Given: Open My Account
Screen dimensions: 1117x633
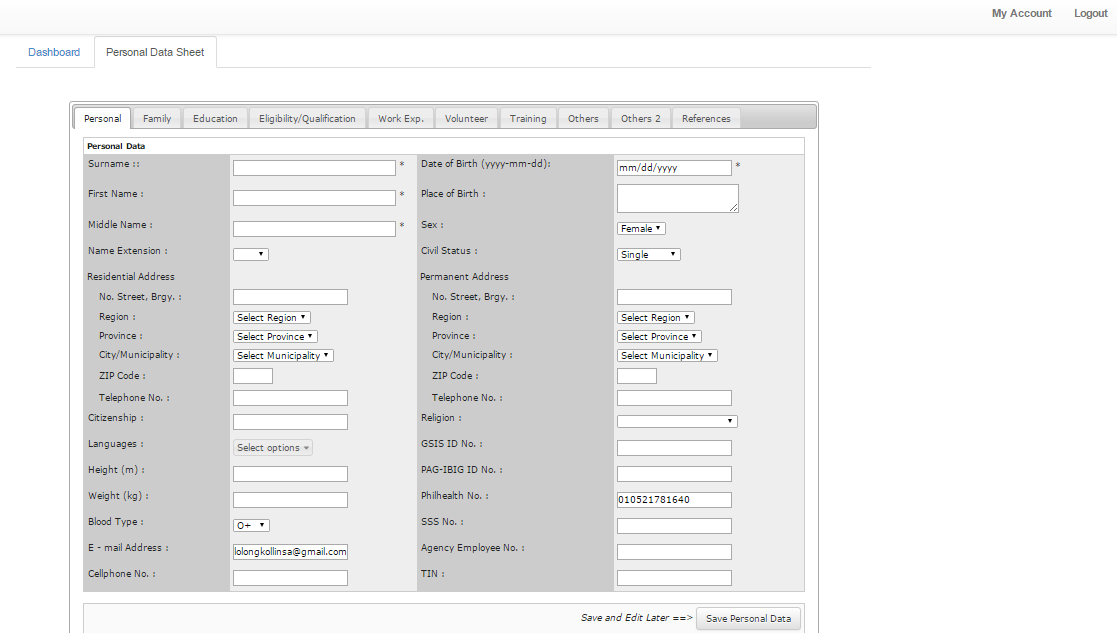Looking at the screenshot, I should [x=1021, y=13].
